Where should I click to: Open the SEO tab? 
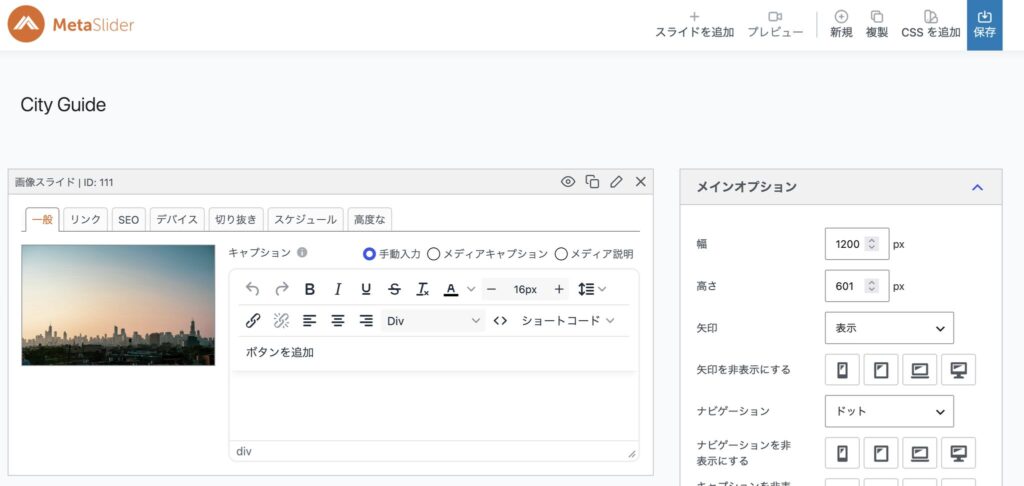(x=129, y=219)
